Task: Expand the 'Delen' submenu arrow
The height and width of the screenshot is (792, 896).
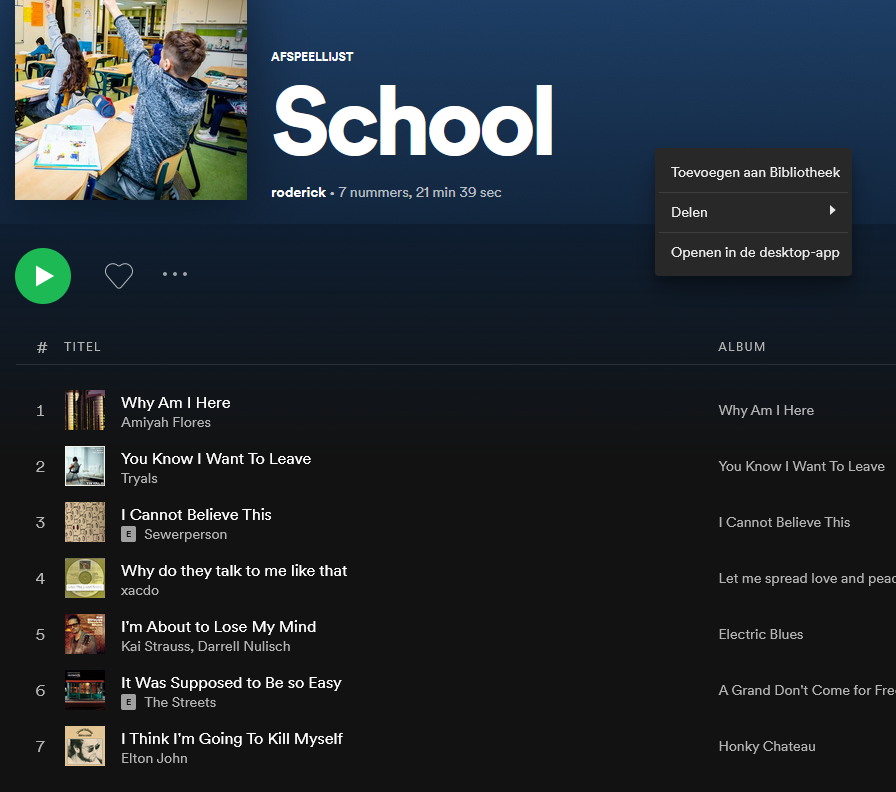Action: coord(833,210)
